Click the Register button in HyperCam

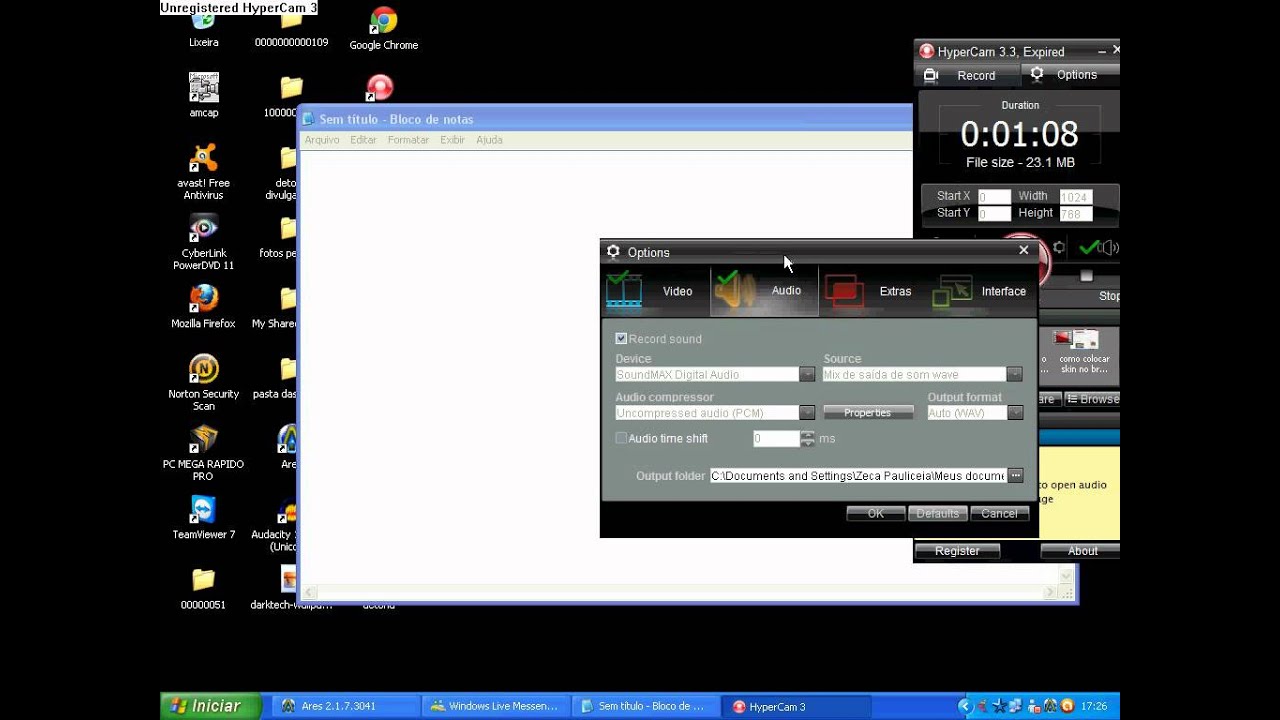point(957,551)
